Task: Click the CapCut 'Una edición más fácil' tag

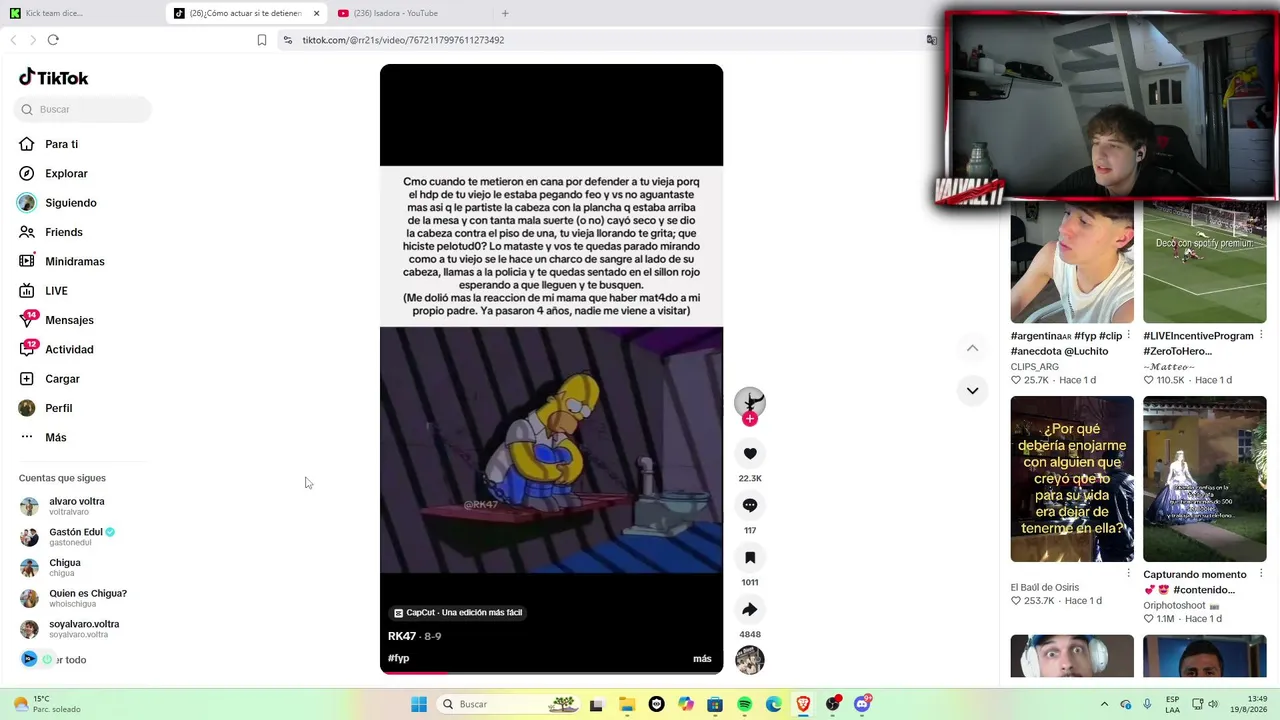Action: (x=458, y=612)
